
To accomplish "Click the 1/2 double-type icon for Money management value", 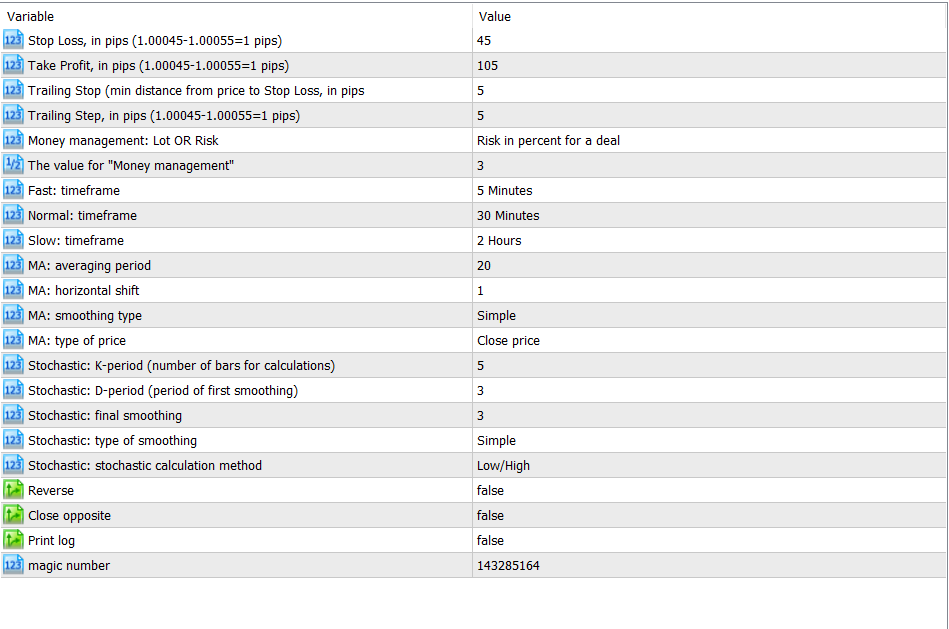I will pyautogui.click(x=13, y=165).
